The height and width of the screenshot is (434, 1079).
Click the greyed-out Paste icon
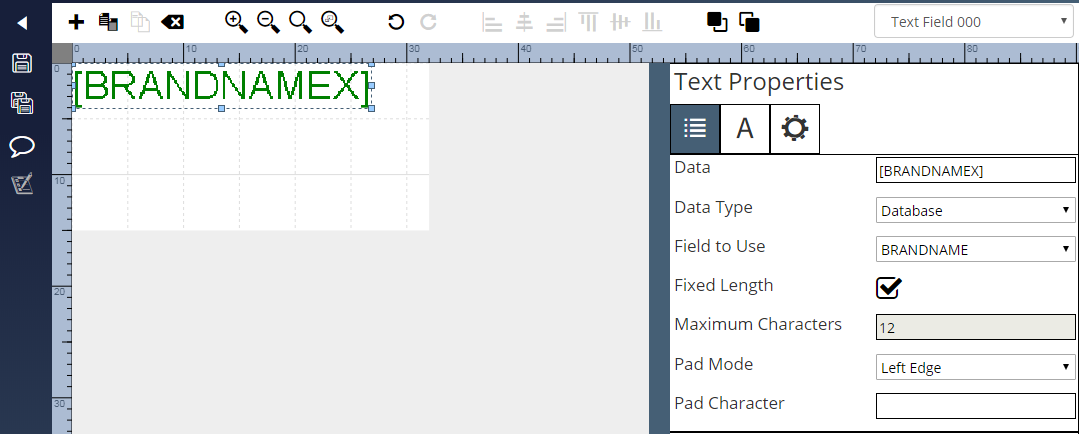pyautogui.click(x=140, y=22)
